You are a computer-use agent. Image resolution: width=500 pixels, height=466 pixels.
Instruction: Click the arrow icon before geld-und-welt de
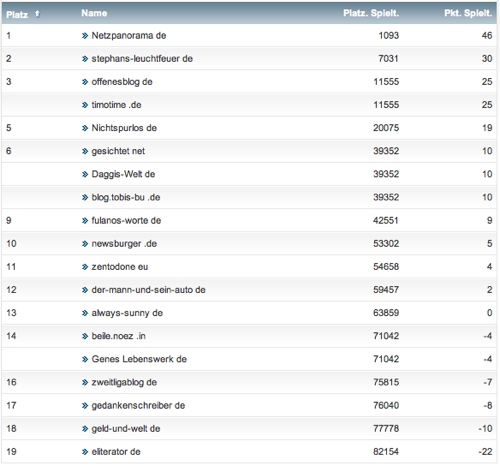85,429
